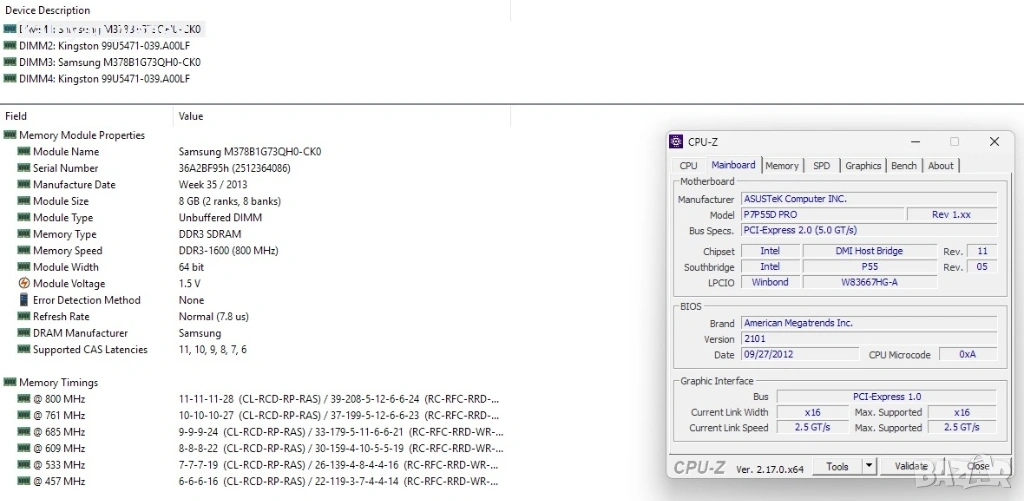Open the SPD tab
1024x501 pixels.
point(822,166)
